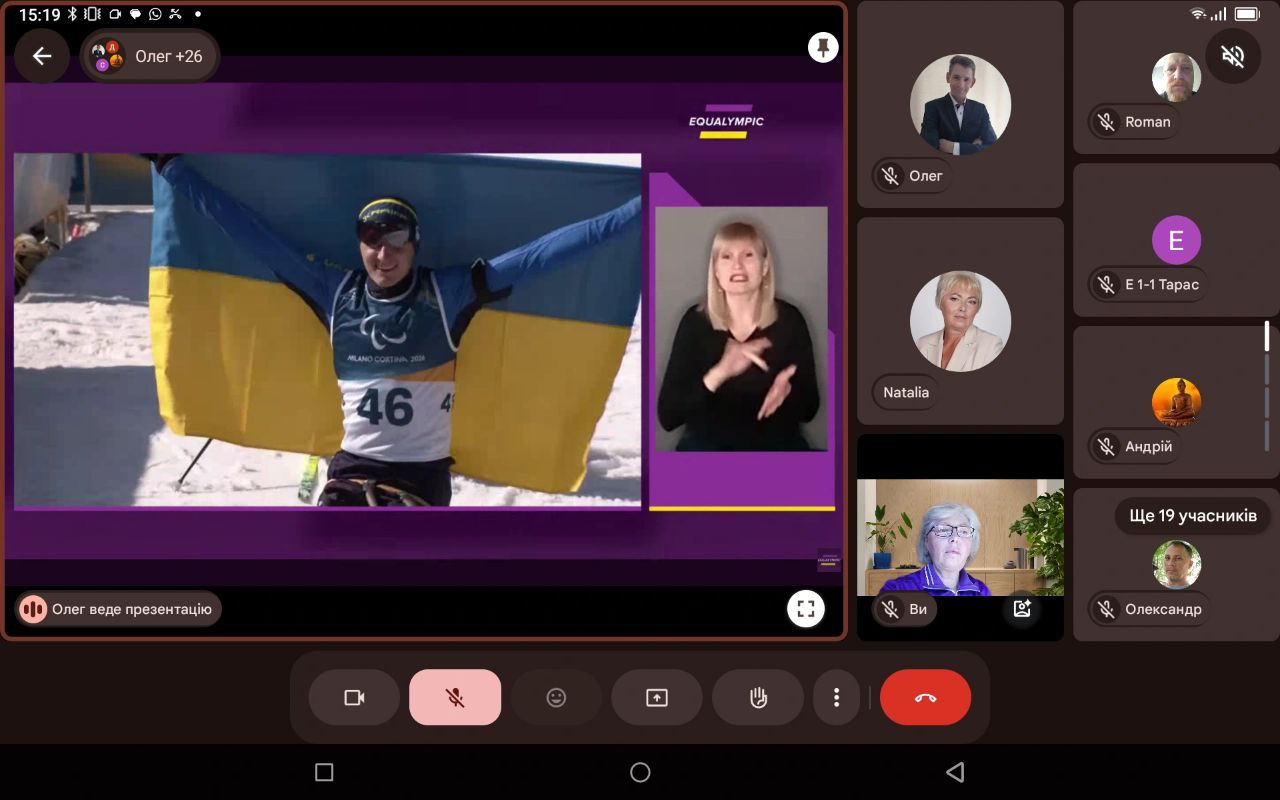The image size is (1280, 800).
Task: Click your own video tile labeled Ви
Action: [960, 538]
